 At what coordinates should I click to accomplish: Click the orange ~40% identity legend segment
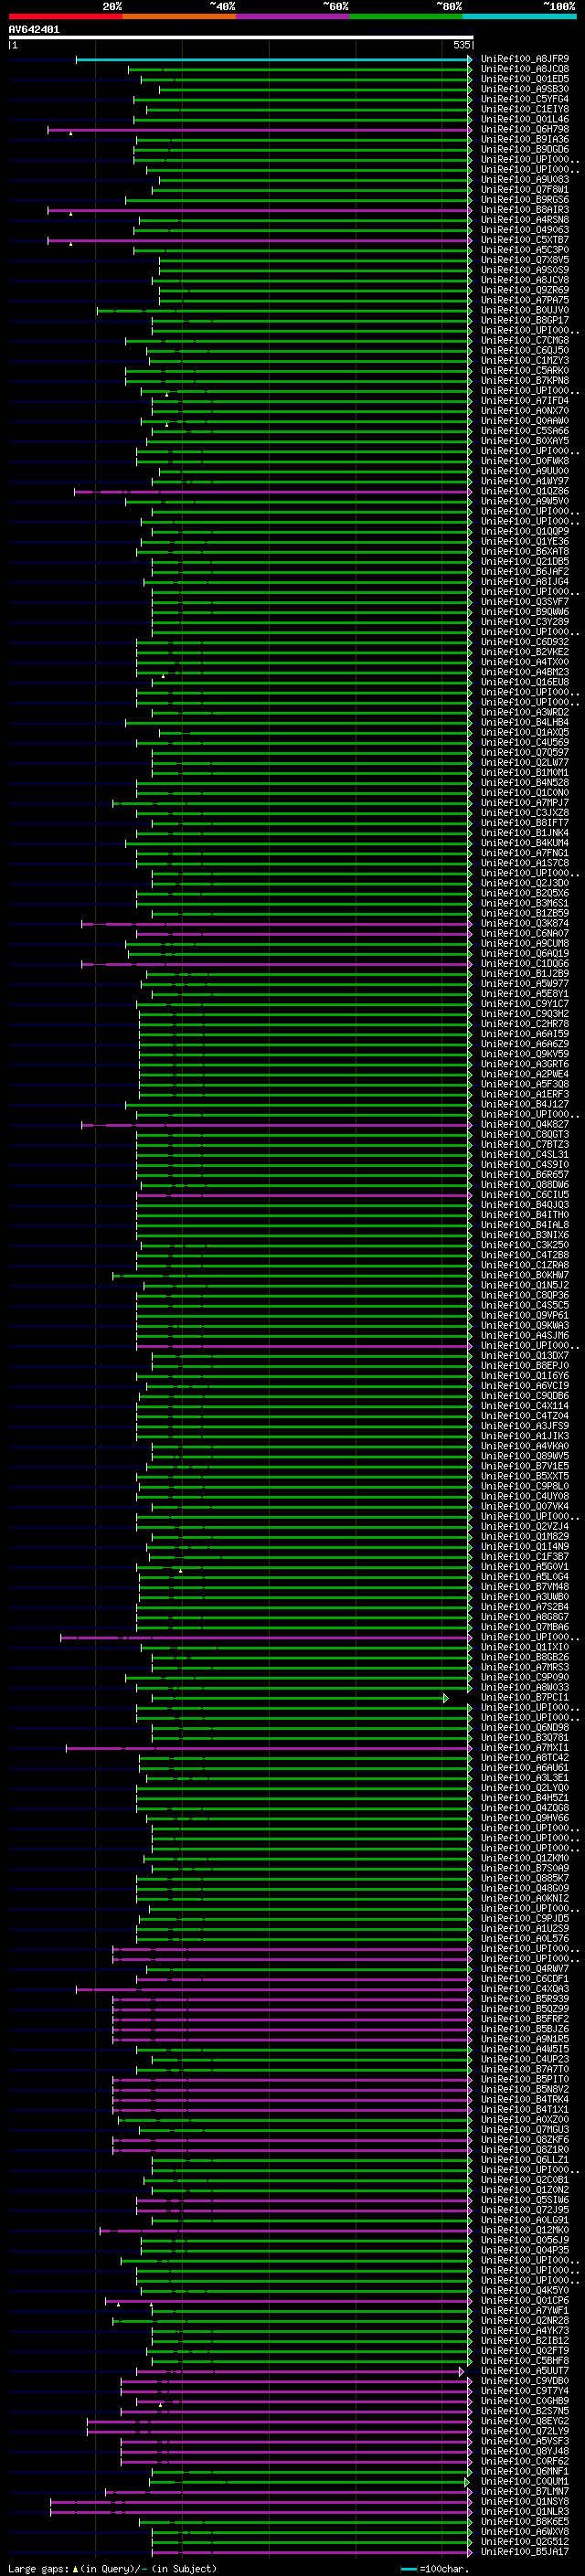pos(179,16)
